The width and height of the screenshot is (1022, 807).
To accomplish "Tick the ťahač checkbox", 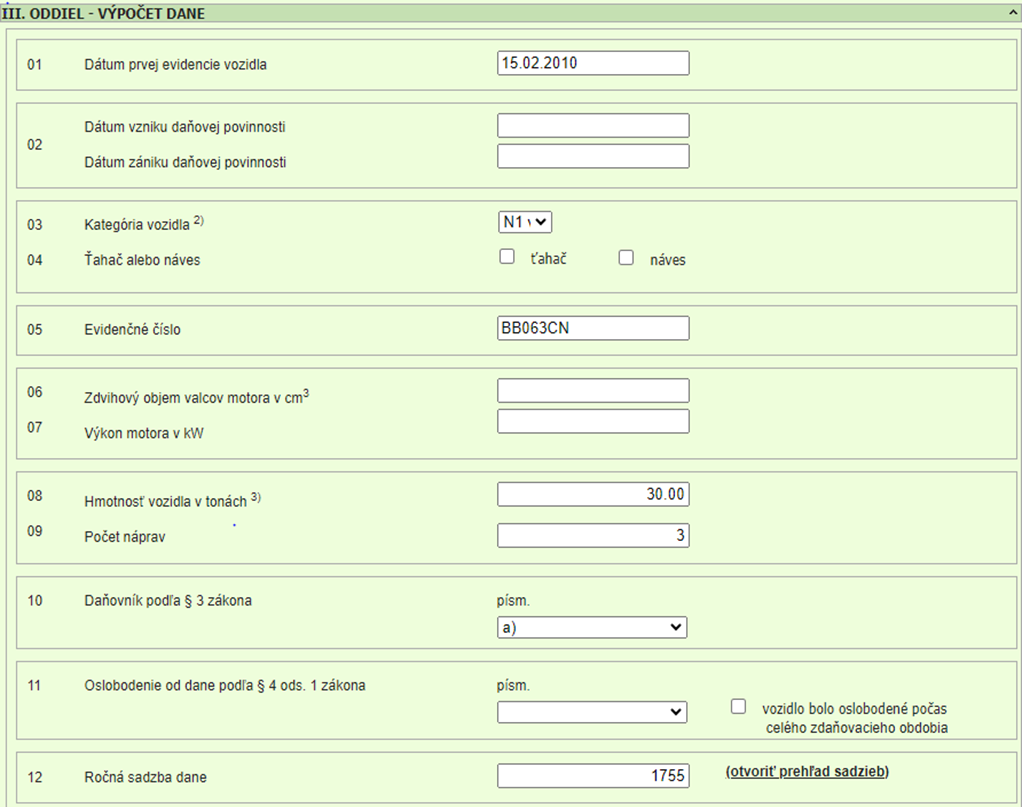I will pos(507,257).
